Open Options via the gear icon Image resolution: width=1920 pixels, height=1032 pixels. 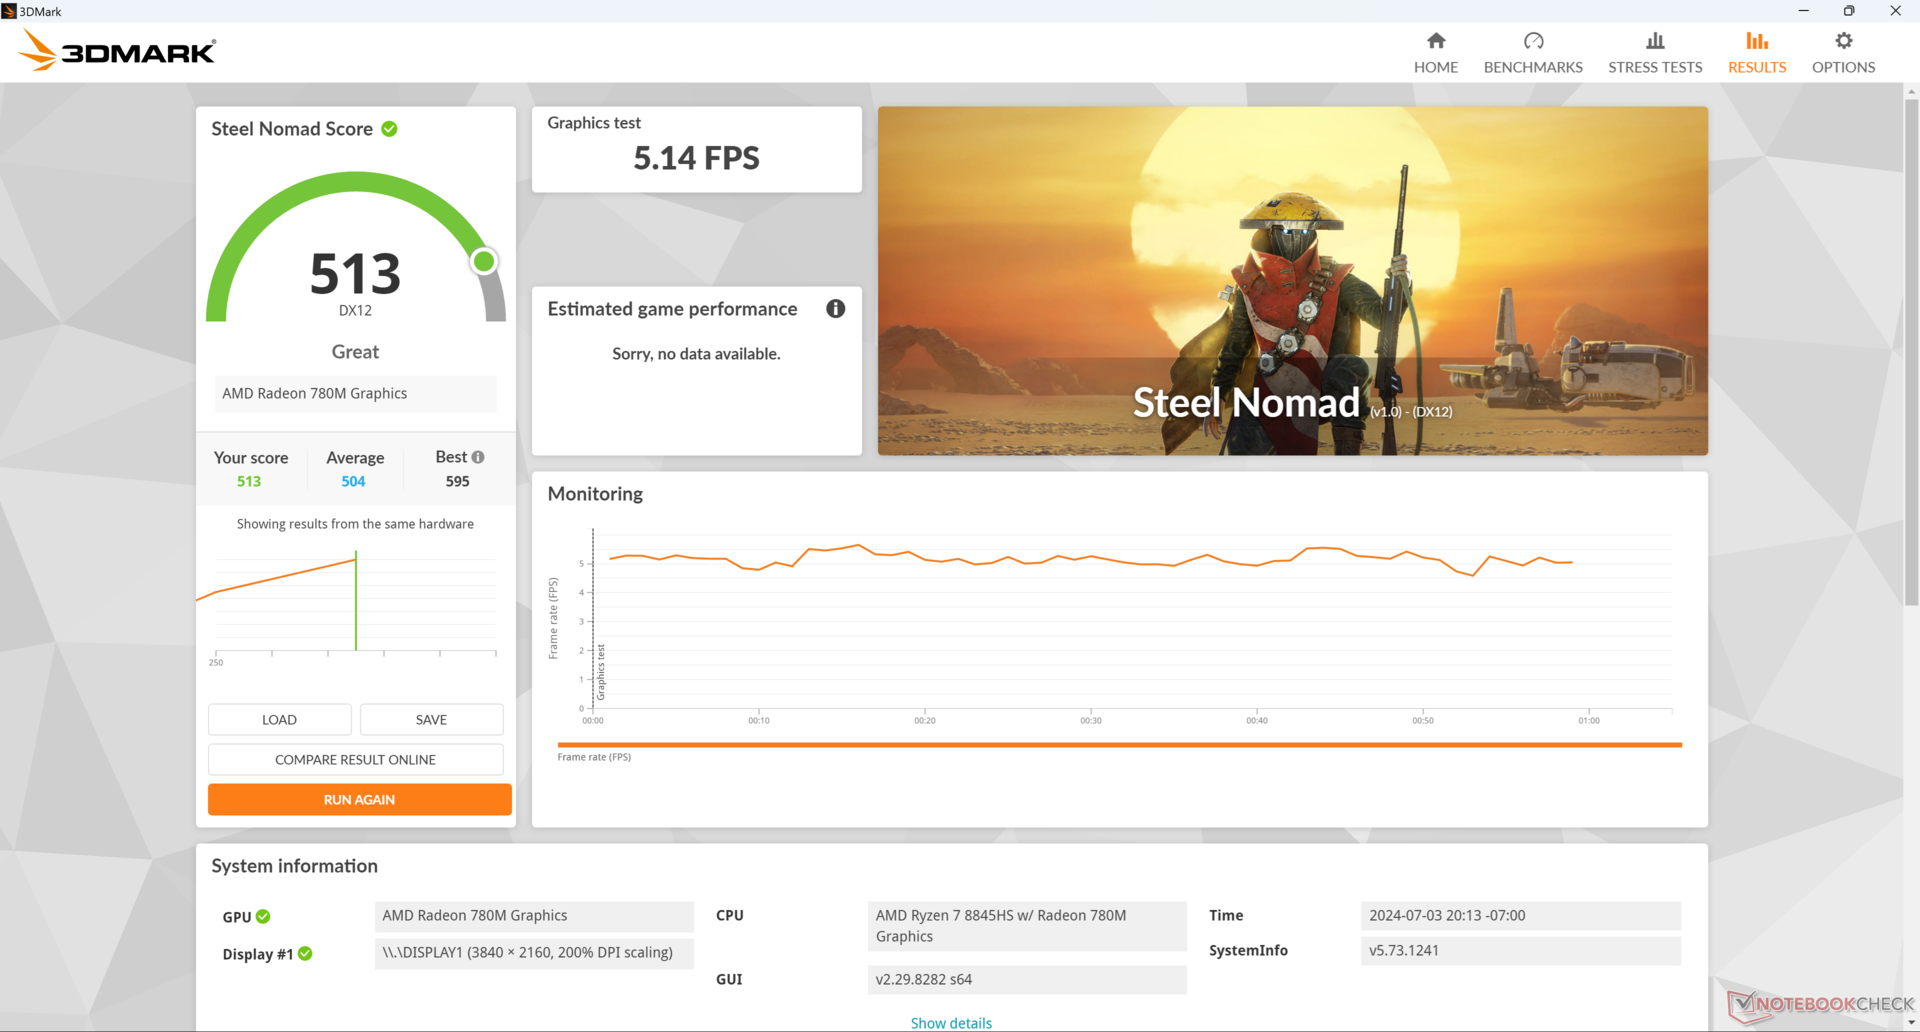coord(1843,42)
